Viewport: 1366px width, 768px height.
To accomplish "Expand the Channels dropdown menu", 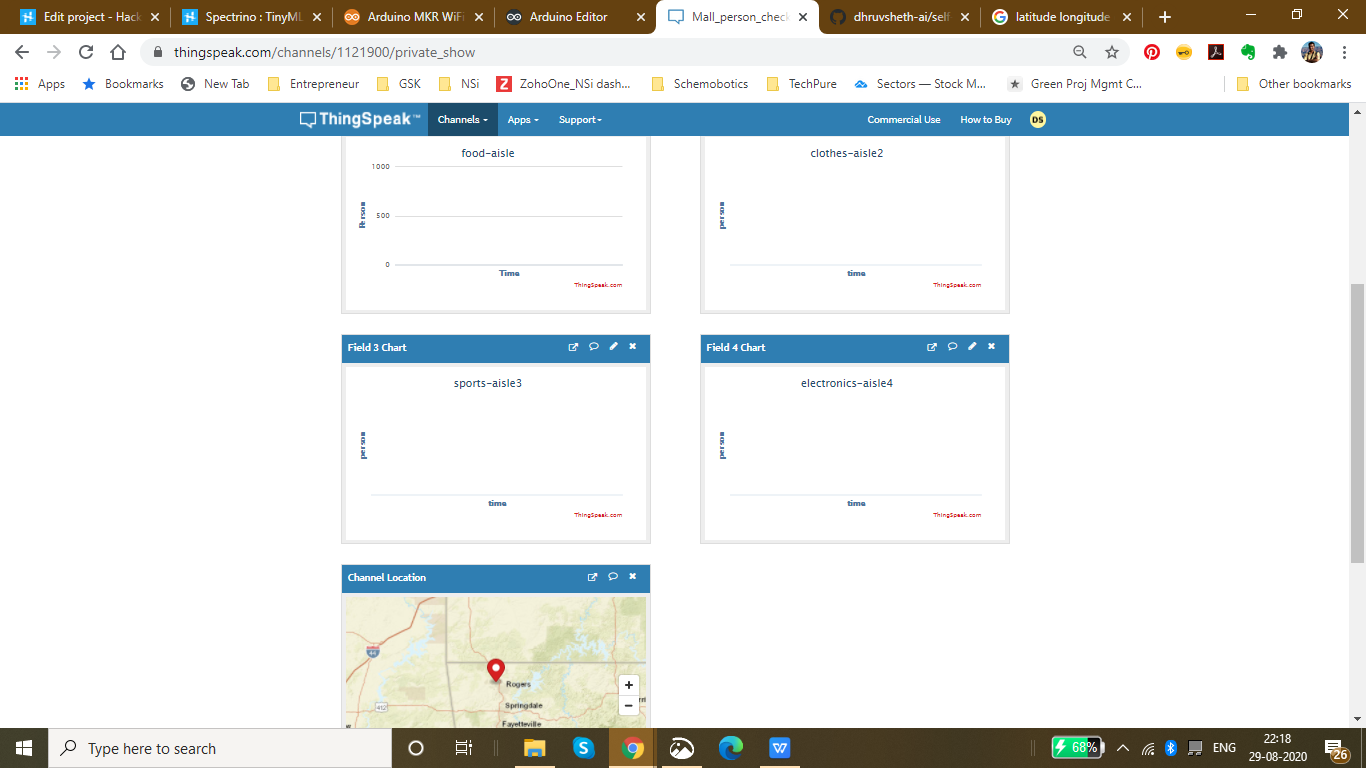I will click(462, 120).
